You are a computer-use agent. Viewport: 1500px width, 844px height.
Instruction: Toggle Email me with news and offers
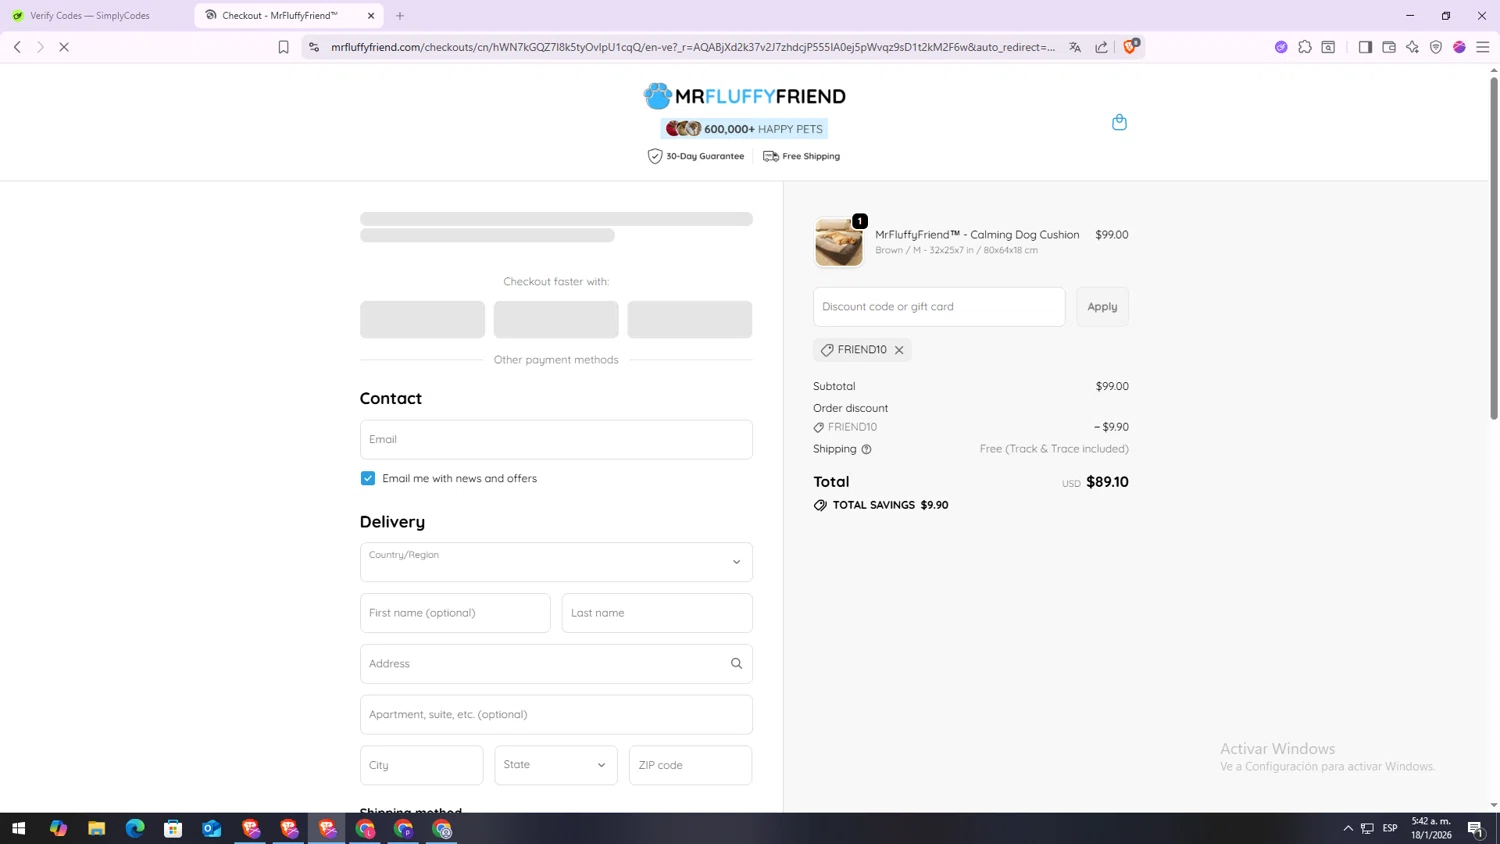pyautogui.click(x=368, y=478)
